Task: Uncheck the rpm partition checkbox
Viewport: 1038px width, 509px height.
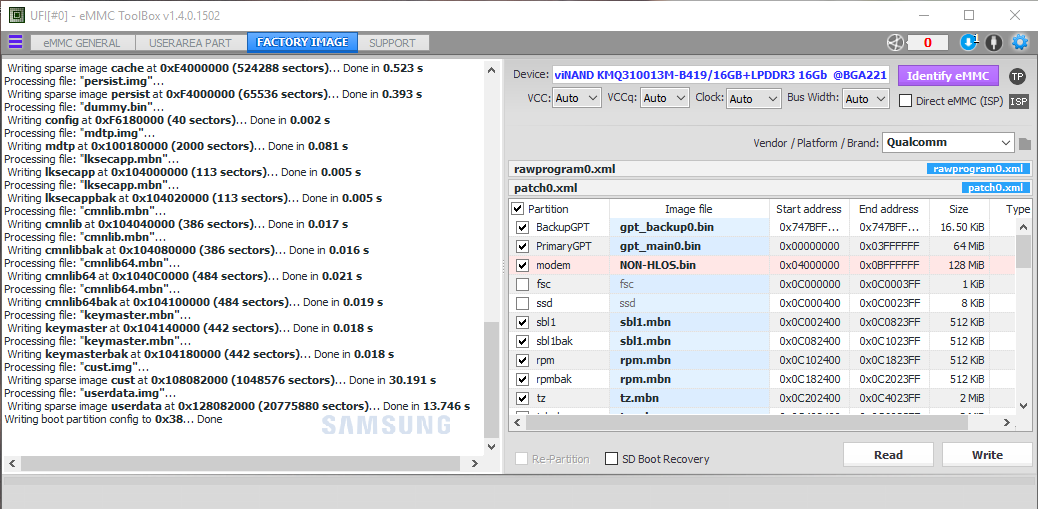Action: [x=523, y=361]
